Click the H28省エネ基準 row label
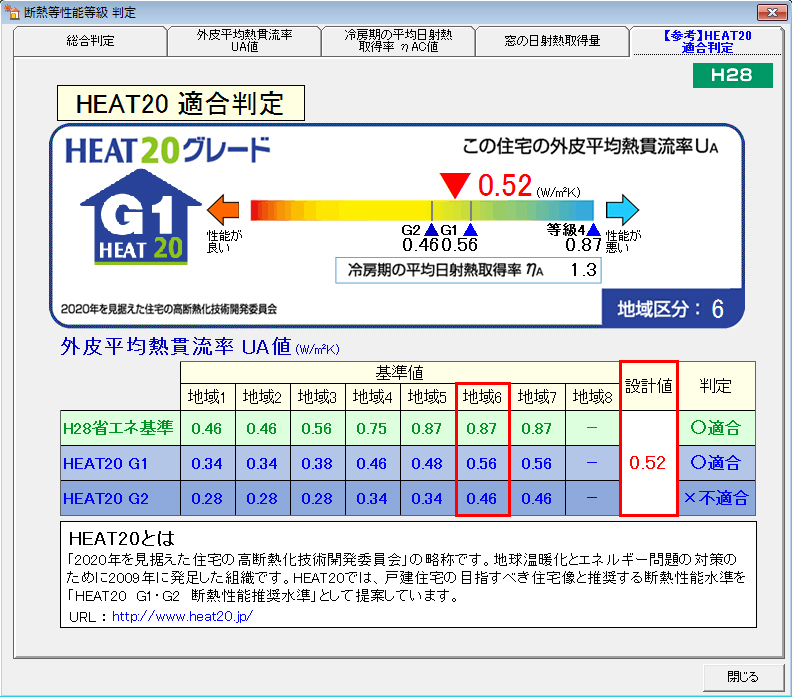792x697 pixels. (120, 428)
